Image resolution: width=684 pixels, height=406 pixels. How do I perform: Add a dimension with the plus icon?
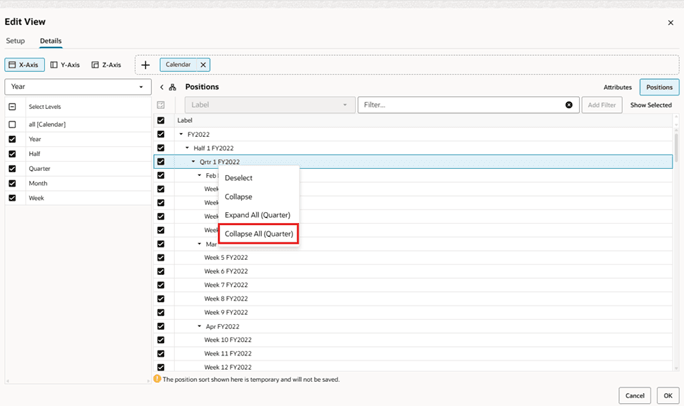[145, 65]
